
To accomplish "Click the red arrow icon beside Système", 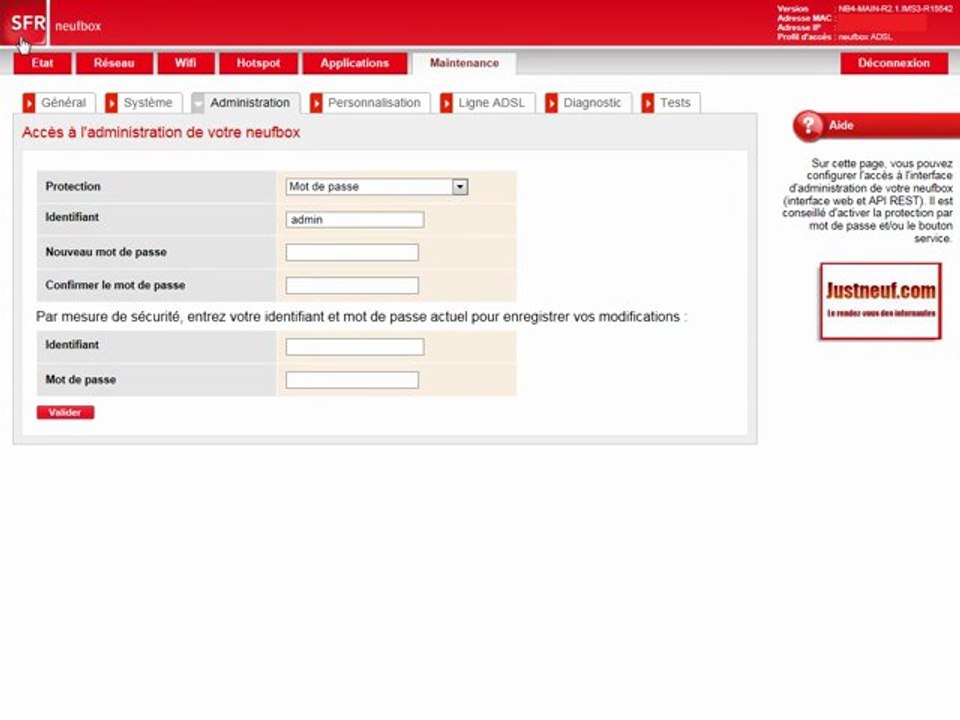I will click(111, 103).
